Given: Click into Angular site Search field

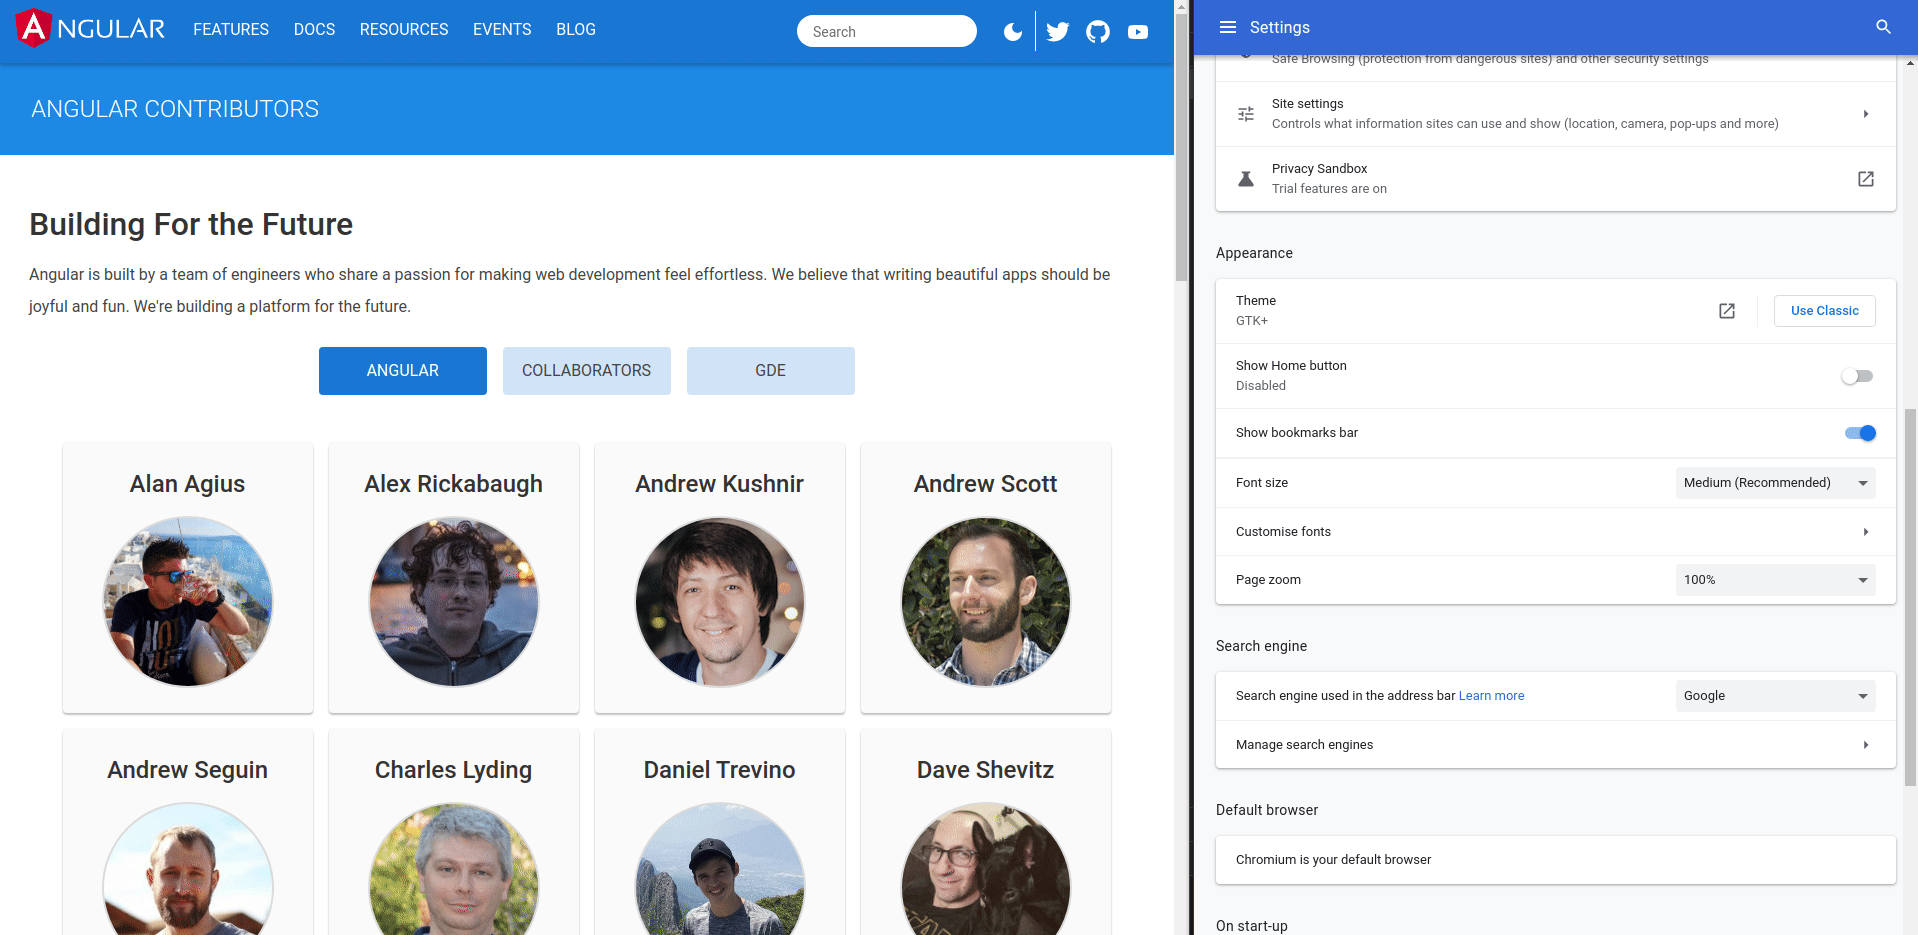Looking at the screenshot, I should coord(887,31).
